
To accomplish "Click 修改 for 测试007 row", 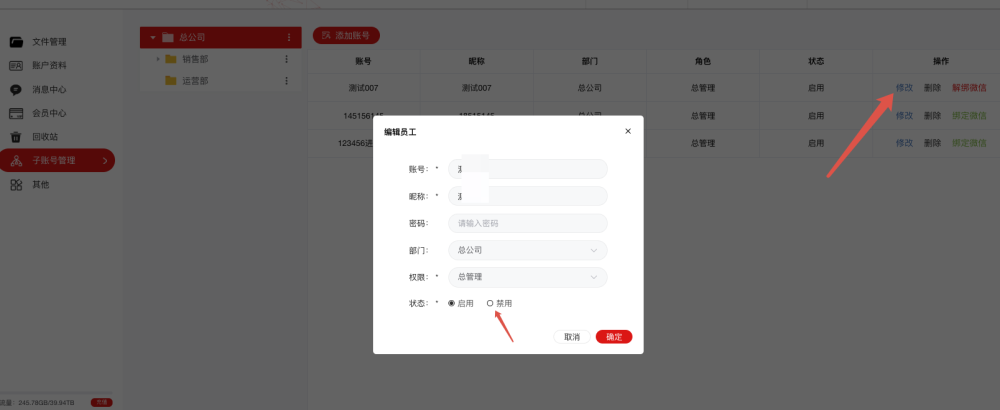I will [x=904, y=88].
